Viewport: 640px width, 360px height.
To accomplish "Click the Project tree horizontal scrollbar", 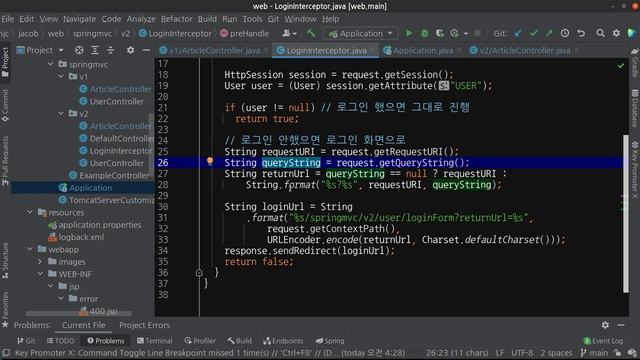I will pos(78,313).
